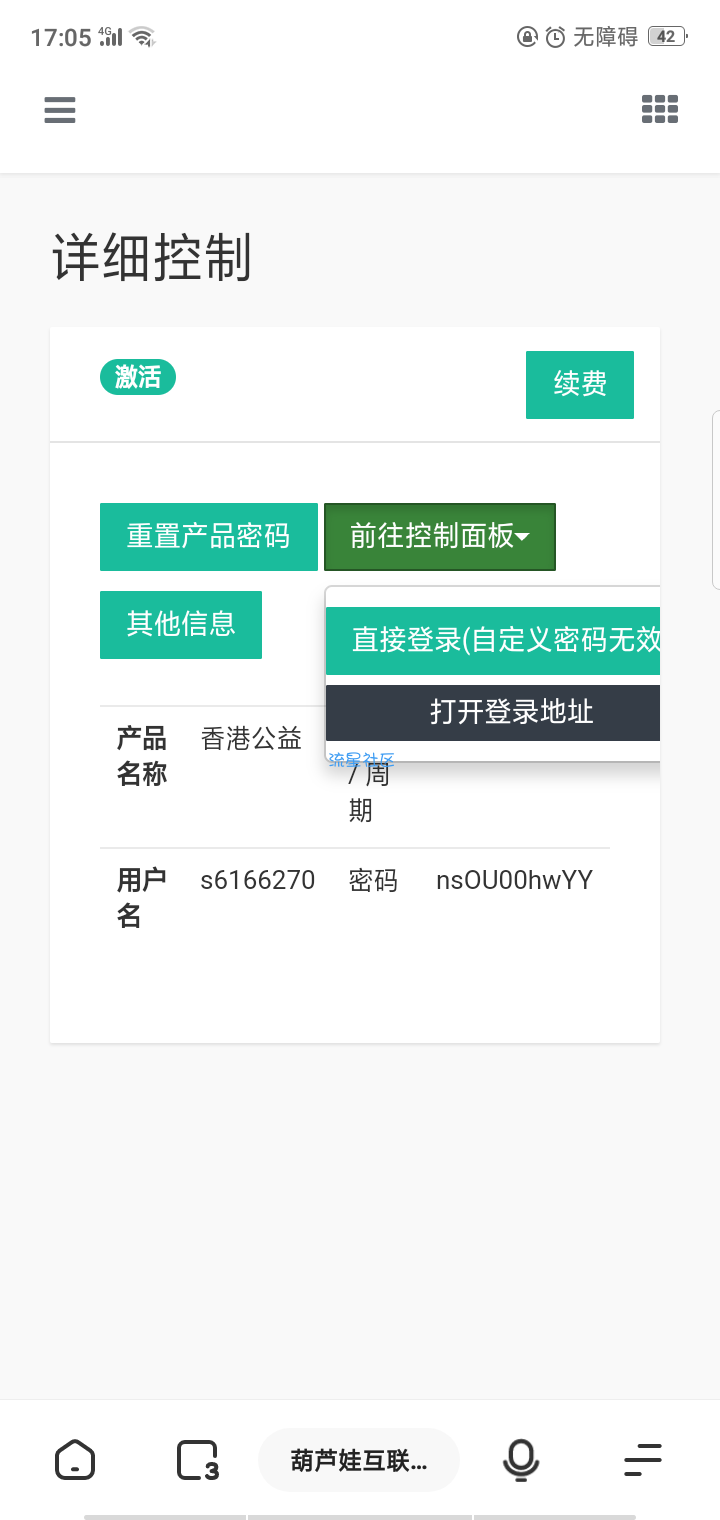
Task: Open the grid apps icon at top right
Action: (660, 109)
